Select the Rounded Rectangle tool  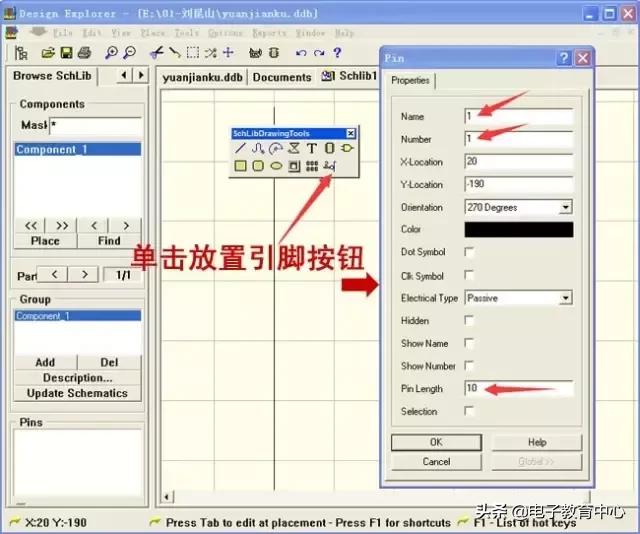tap(258, 166)
